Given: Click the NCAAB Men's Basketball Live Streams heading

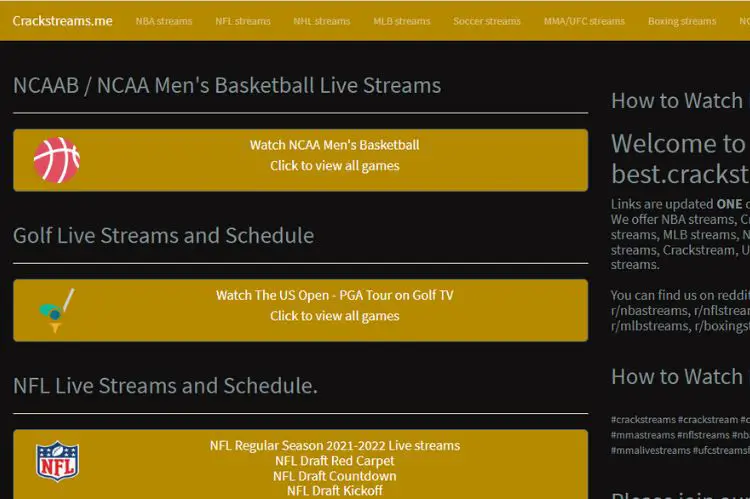Looking at the screenshot, I should tap(227, 86).
